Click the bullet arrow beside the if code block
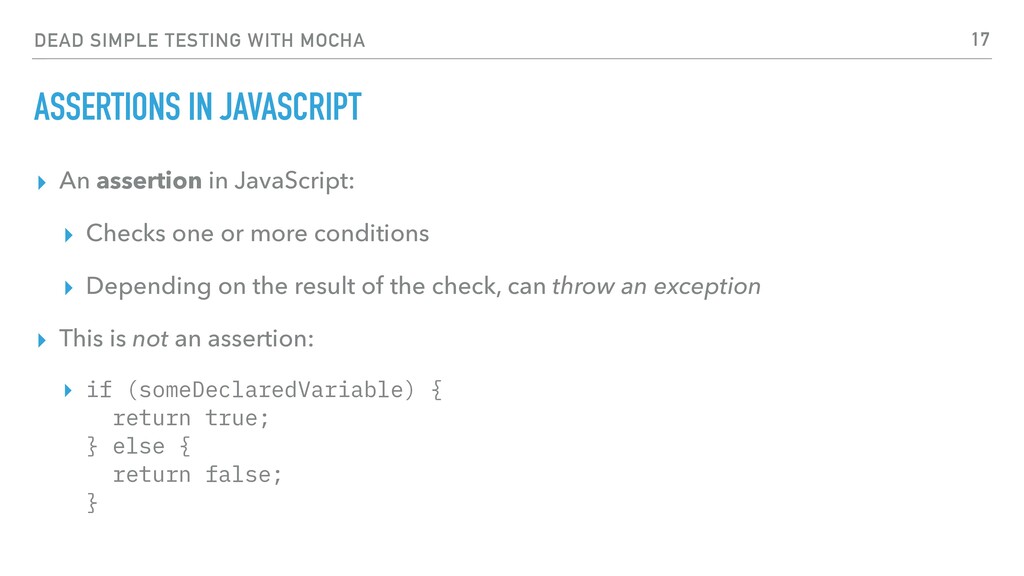 point(69,391)
